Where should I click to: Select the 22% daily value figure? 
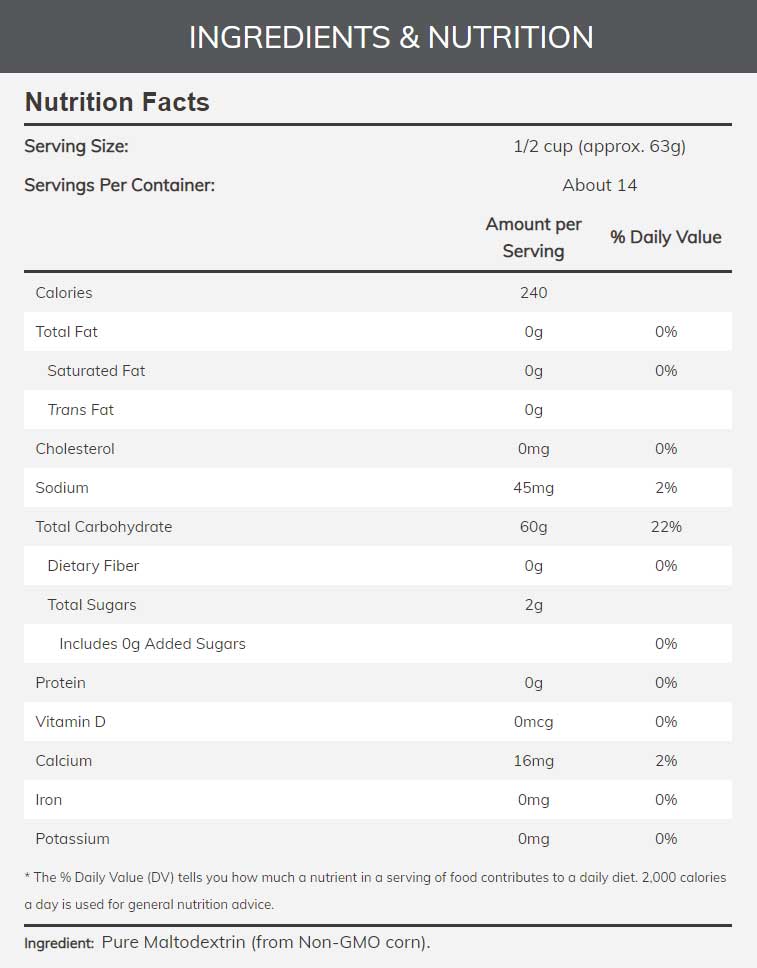666,527
